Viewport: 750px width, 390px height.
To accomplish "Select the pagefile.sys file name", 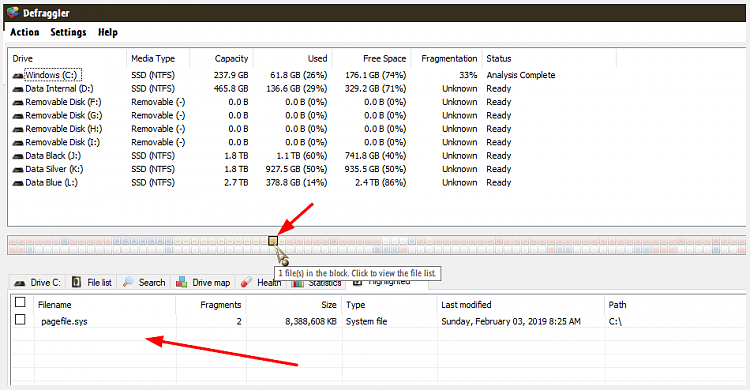I will 64,322.
